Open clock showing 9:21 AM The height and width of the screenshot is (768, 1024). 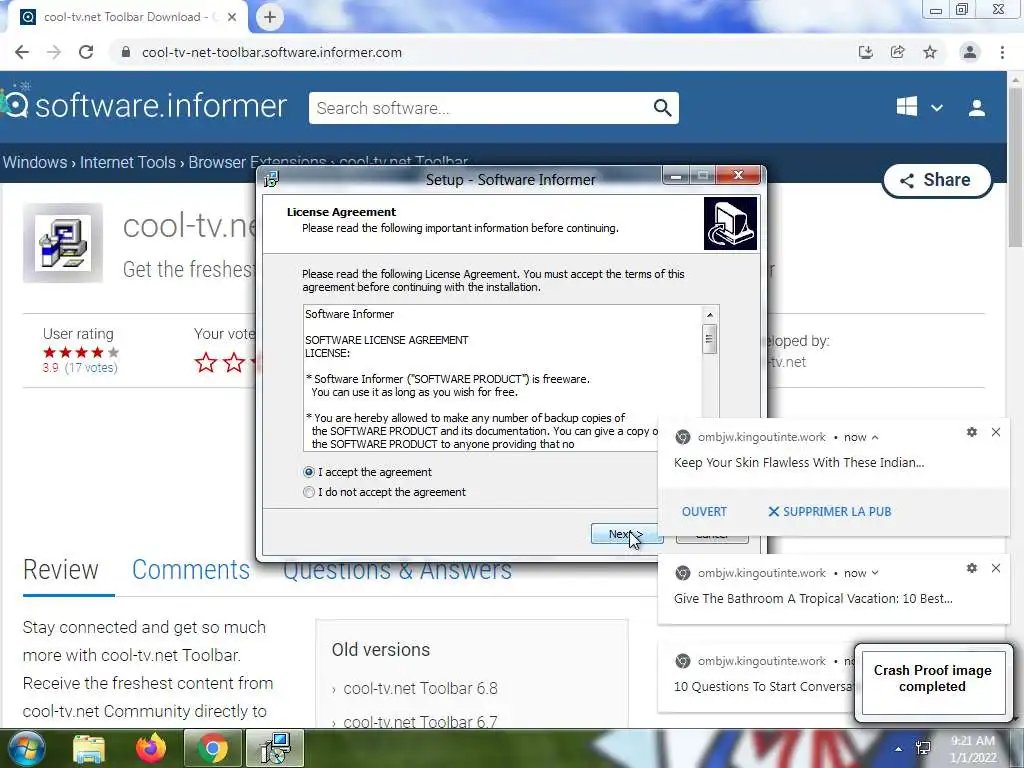pos(973,749)
